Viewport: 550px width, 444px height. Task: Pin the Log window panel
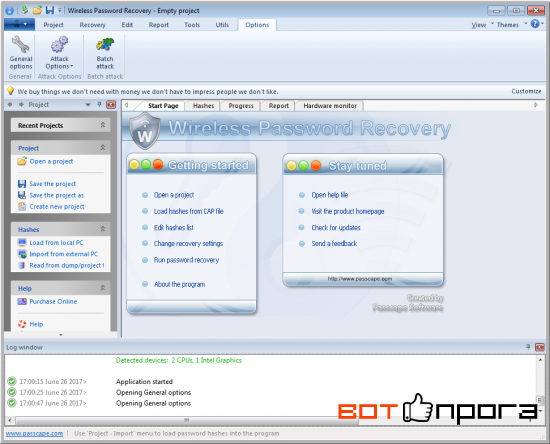click(528, 347)
